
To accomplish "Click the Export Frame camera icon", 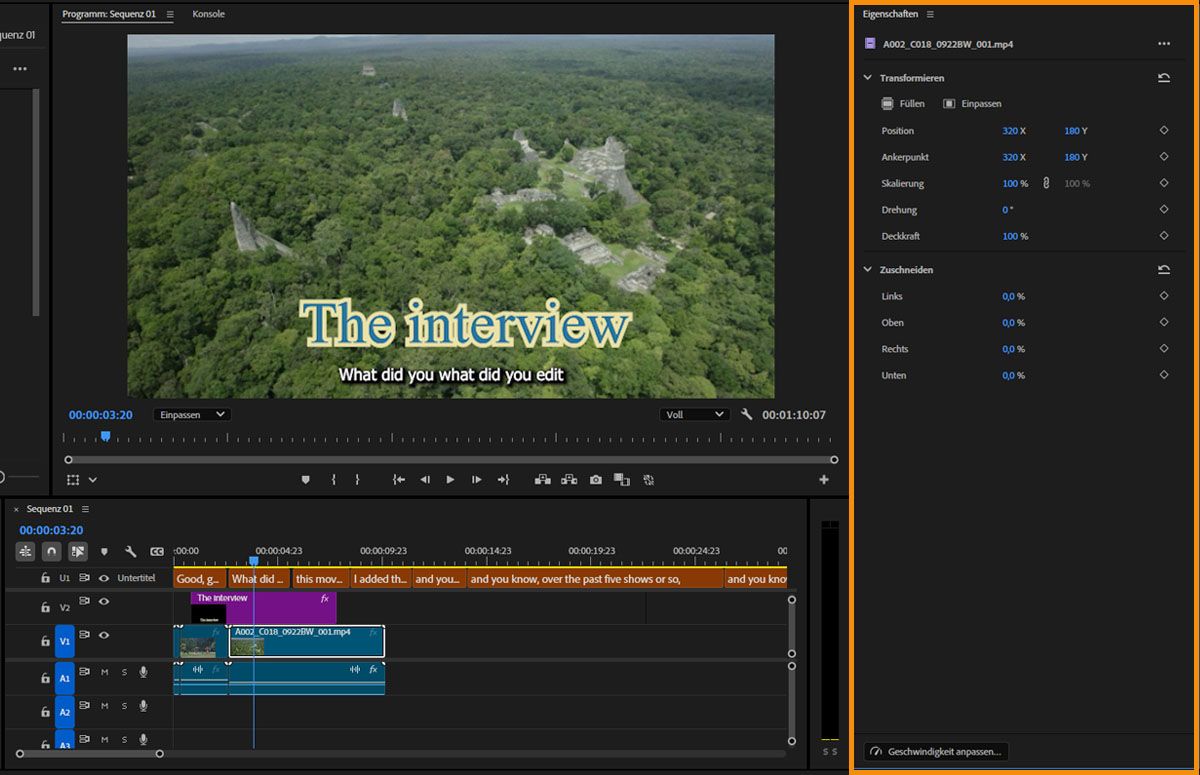I will click(596, 480).
